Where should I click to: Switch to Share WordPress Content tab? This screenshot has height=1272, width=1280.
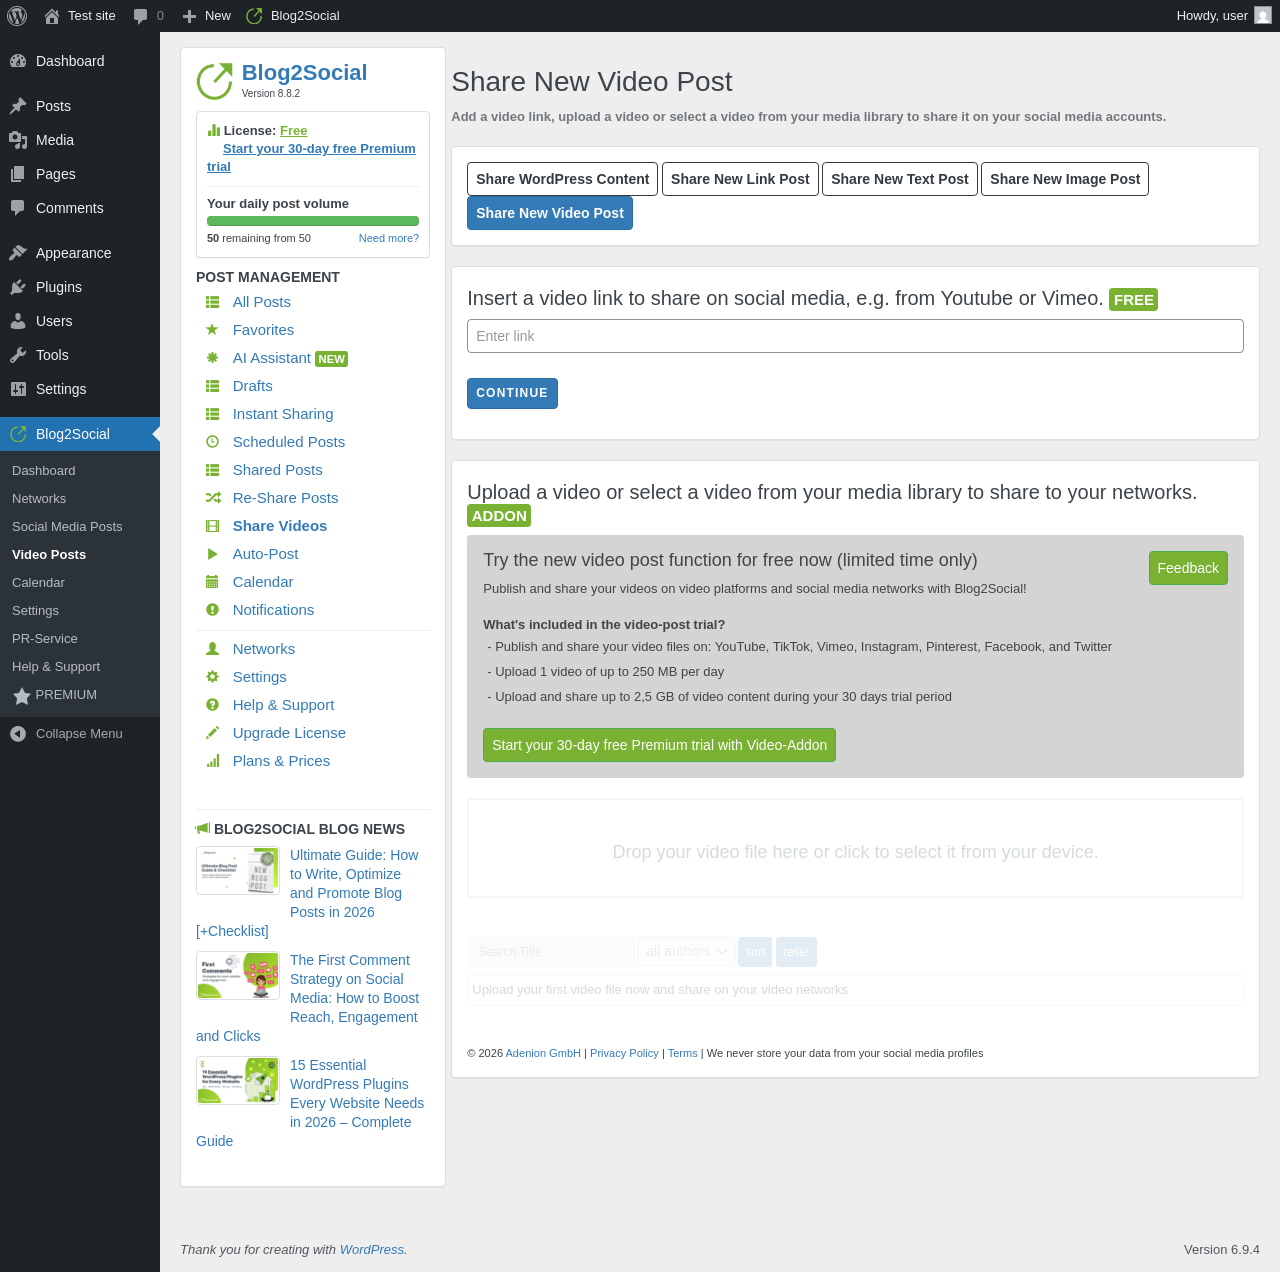click(562, 179)
